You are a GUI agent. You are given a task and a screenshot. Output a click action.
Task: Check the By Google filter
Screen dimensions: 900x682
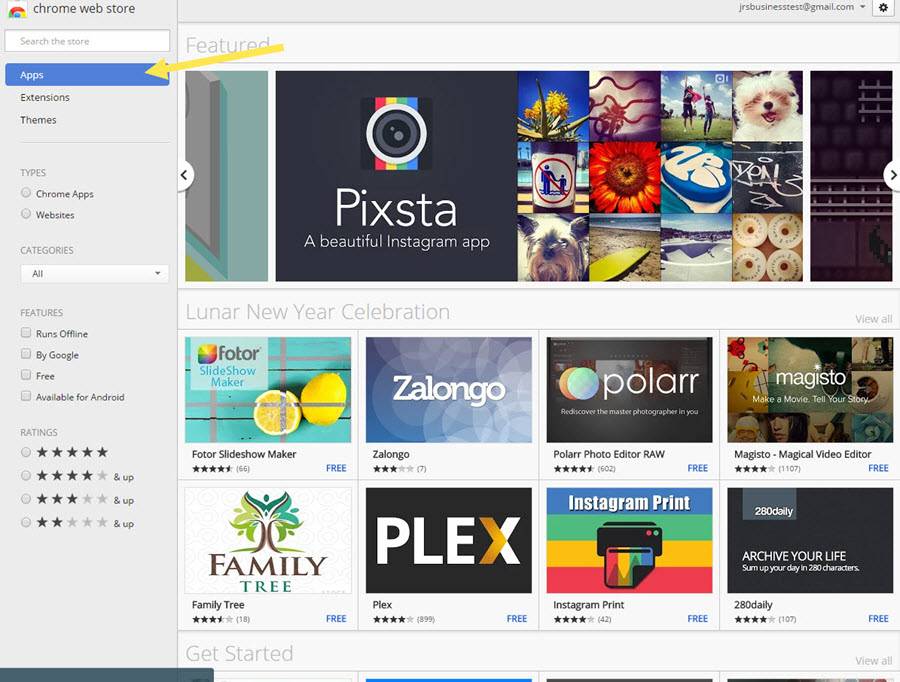26,355
